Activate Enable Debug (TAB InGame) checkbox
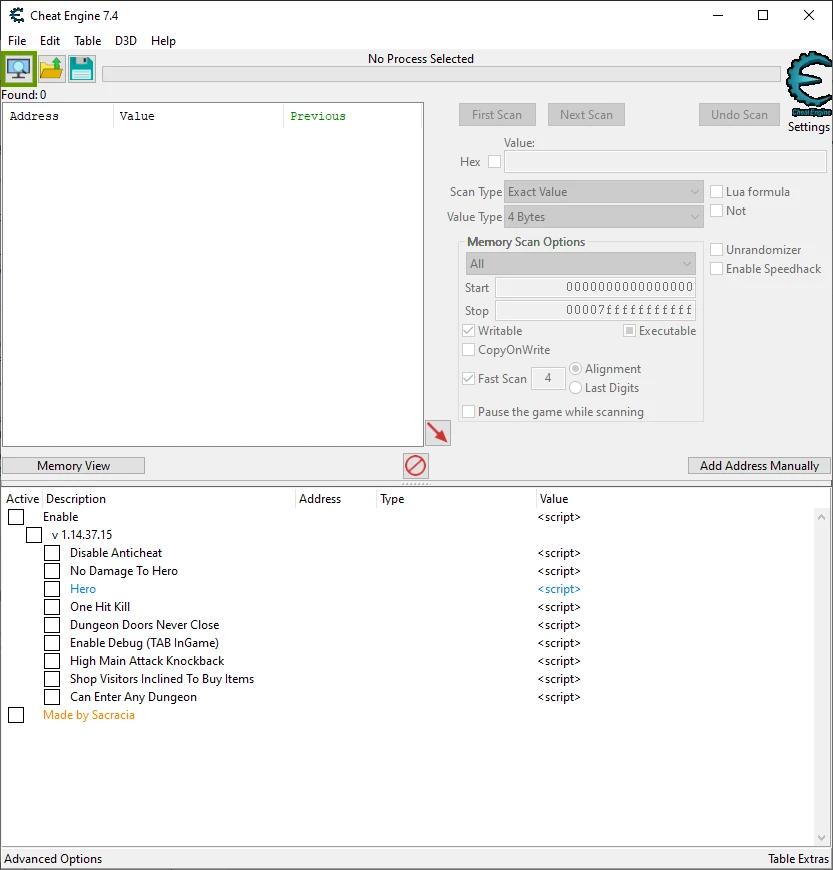Viewport: 833px width, 870px height. 52,643
